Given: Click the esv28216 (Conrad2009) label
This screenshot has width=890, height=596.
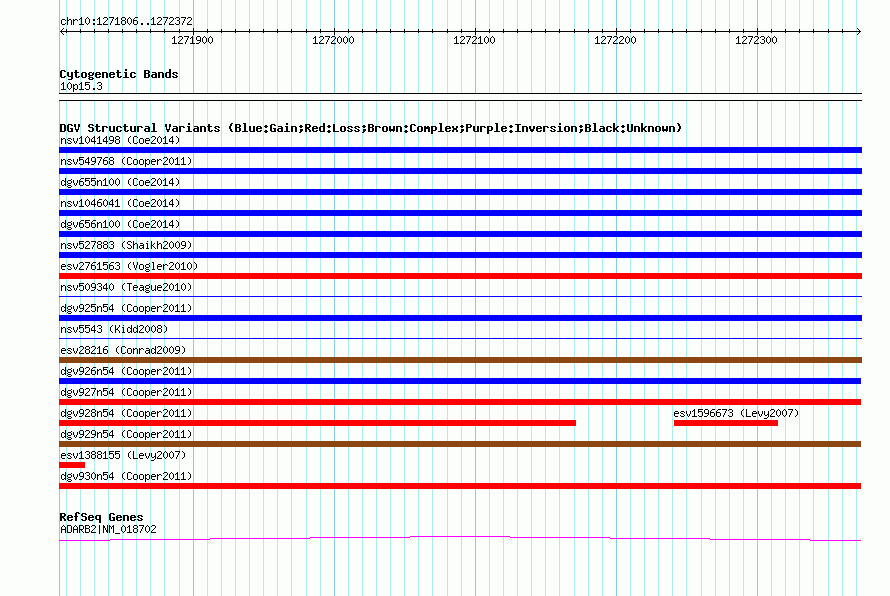Looking at the screenshot, I should (123, 350).
